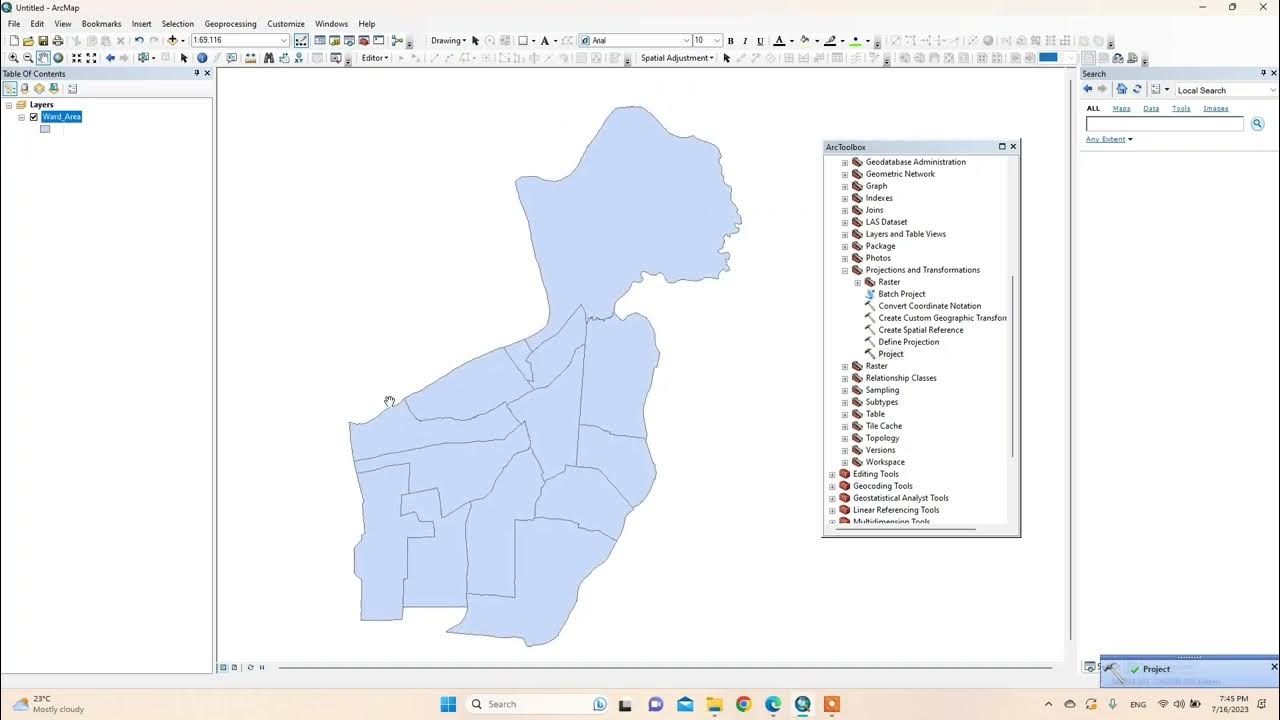This screenshot has width=1280, height=720.
Task: Uncheck the Ward_Area layer checkbox
Action: [33, 117]
